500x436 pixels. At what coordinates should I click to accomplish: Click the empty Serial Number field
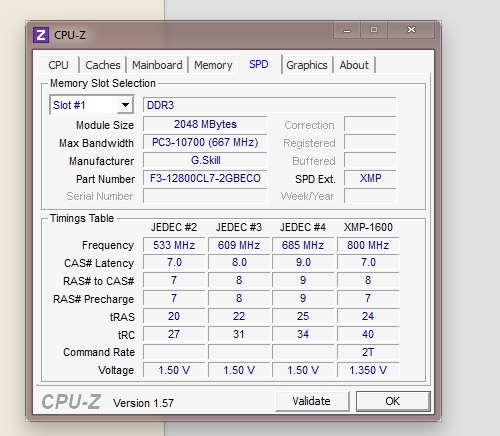click(x=205, y=196)
